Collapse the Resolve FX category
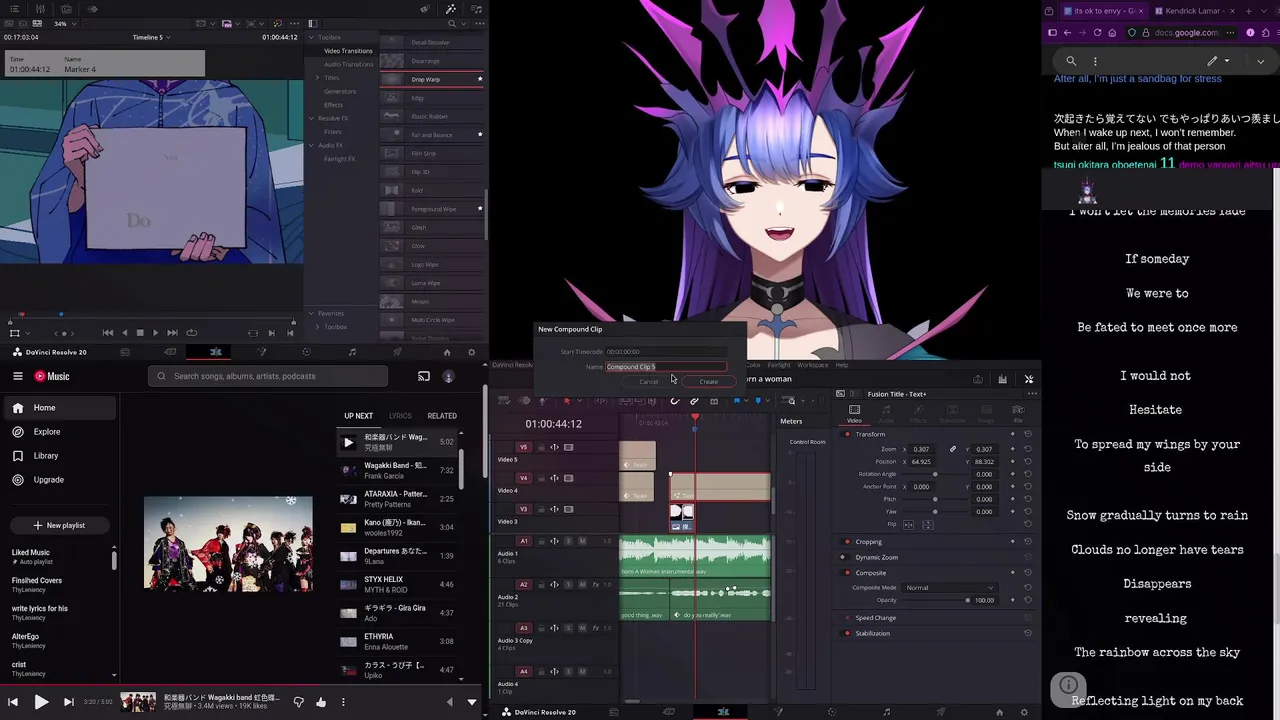This screenshot has height=720, width=1280. (311, 118)
